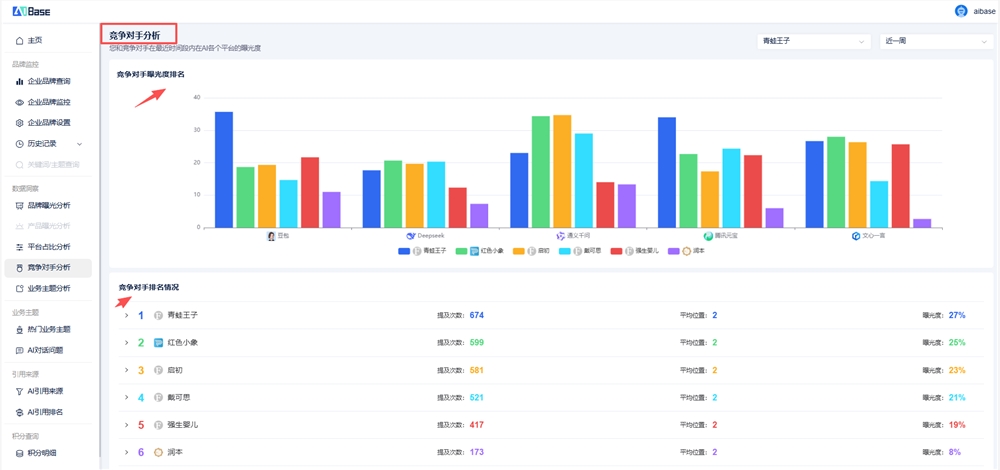Screen dimensions: 1000x470
Task: Open 企业品牌查询 from the sidebar
Action: (48, 81)
